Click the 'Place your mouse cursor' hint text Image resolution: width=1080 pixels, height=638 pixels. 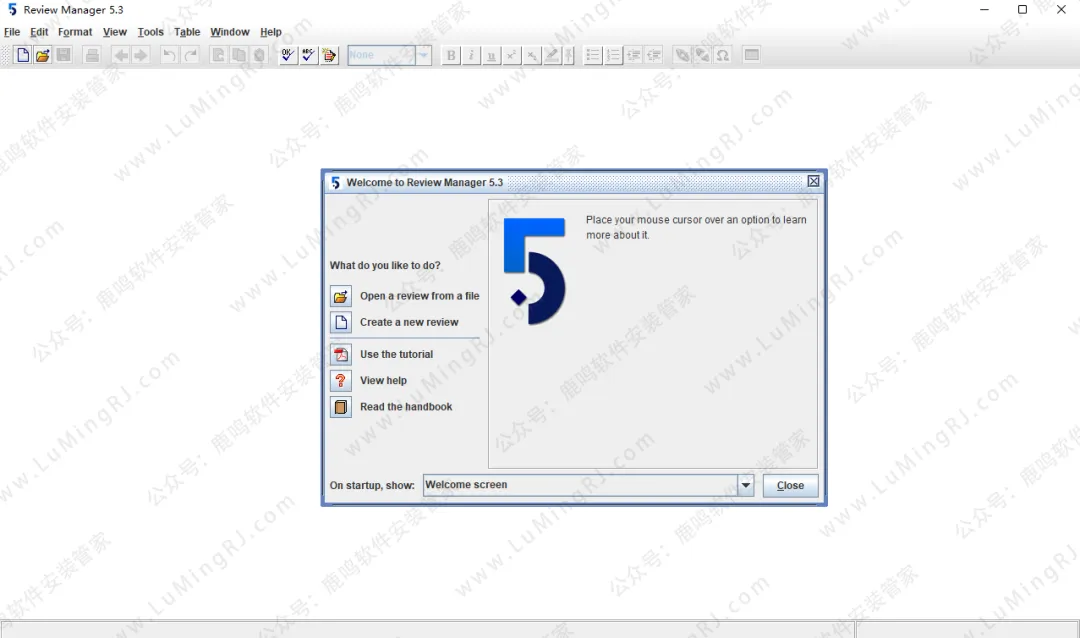[x=696, y=227]
